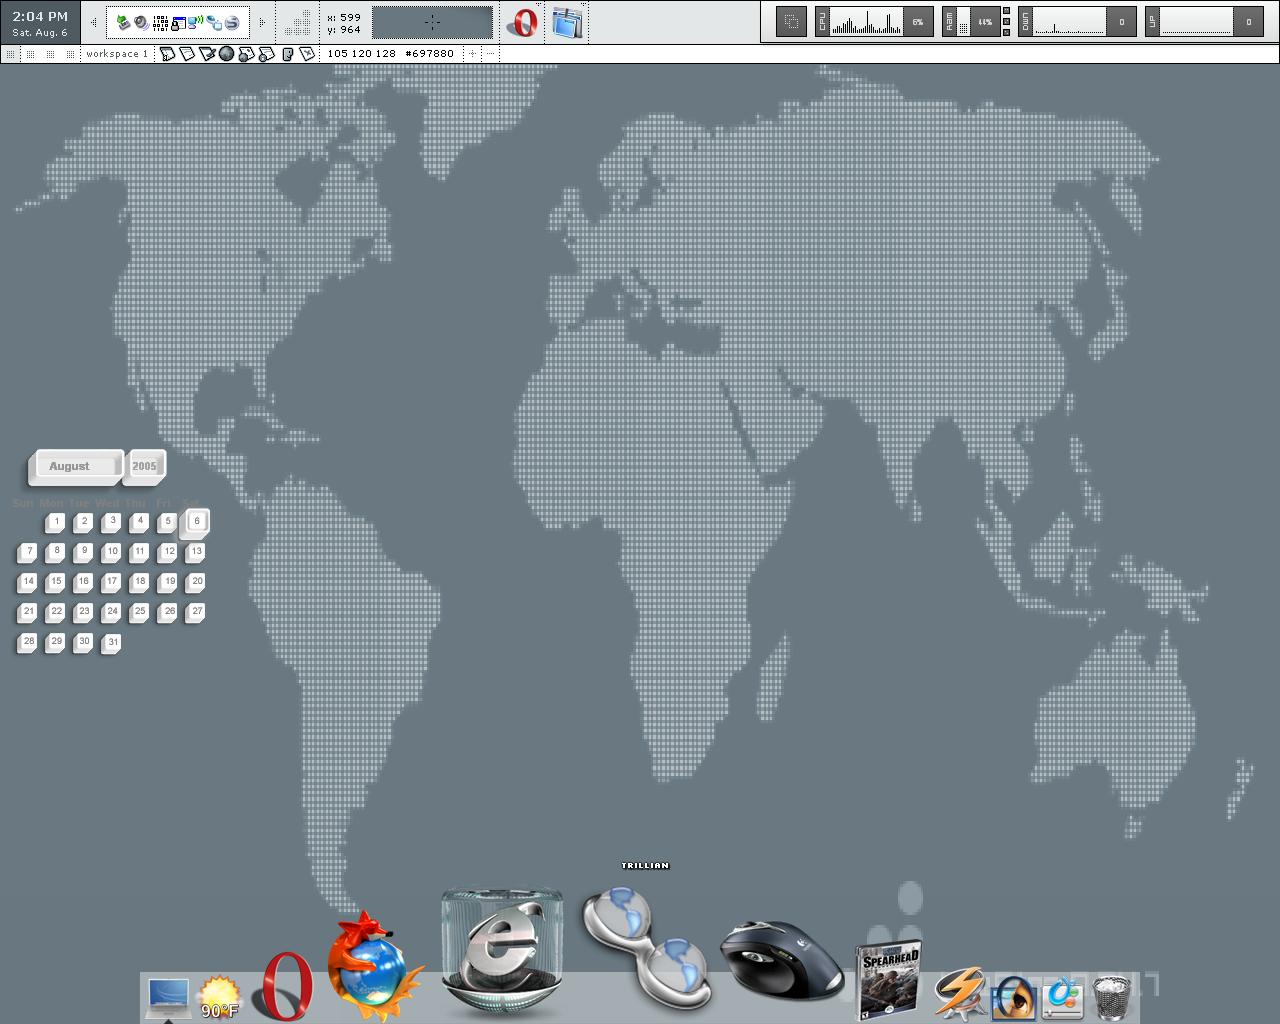
Task: Click the first workspace switcher grid box
Action: (x=11, y=54)
